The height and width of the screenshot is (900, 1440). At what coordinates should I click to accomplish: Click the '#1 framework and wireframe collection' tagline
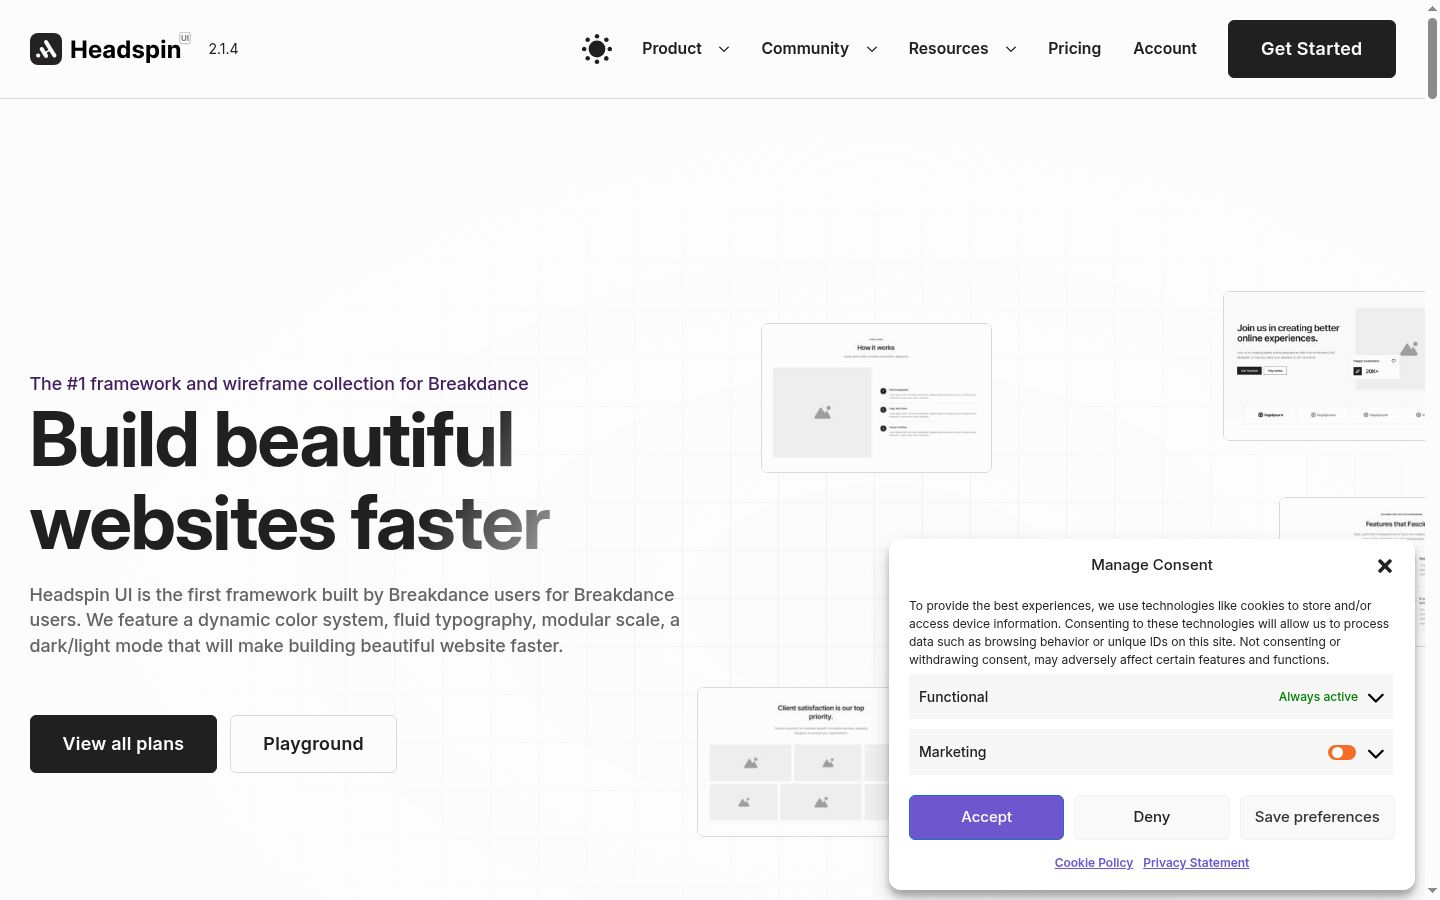pyautogui.click(x=279, y=384)
